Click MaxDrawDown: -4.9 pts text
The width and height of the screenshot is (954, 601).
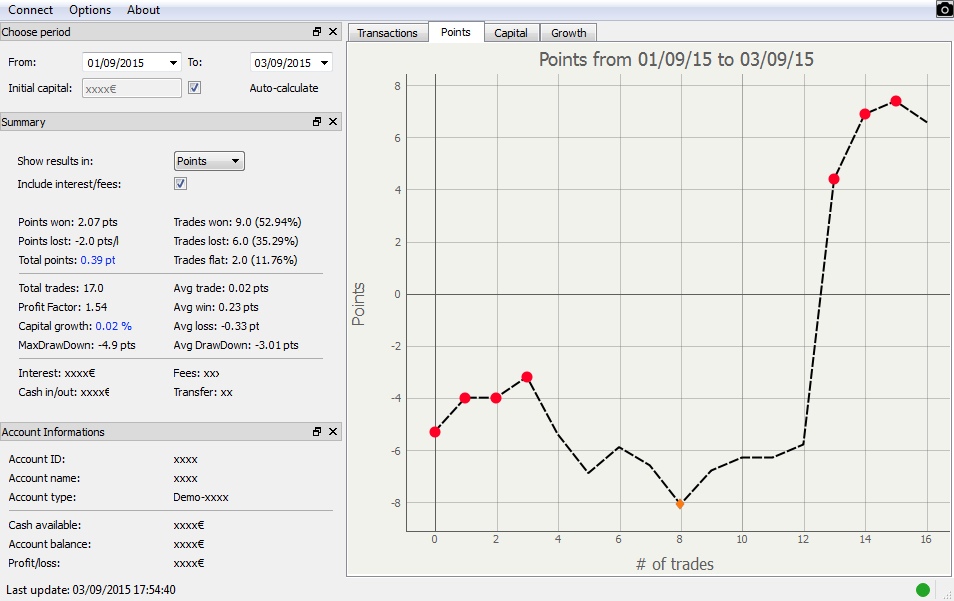pos(77,345)
